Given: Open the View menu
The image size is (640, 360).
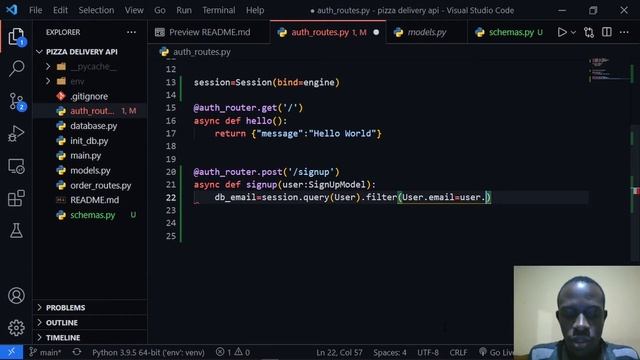Looking at the screenshot, I should pos(134,10).
